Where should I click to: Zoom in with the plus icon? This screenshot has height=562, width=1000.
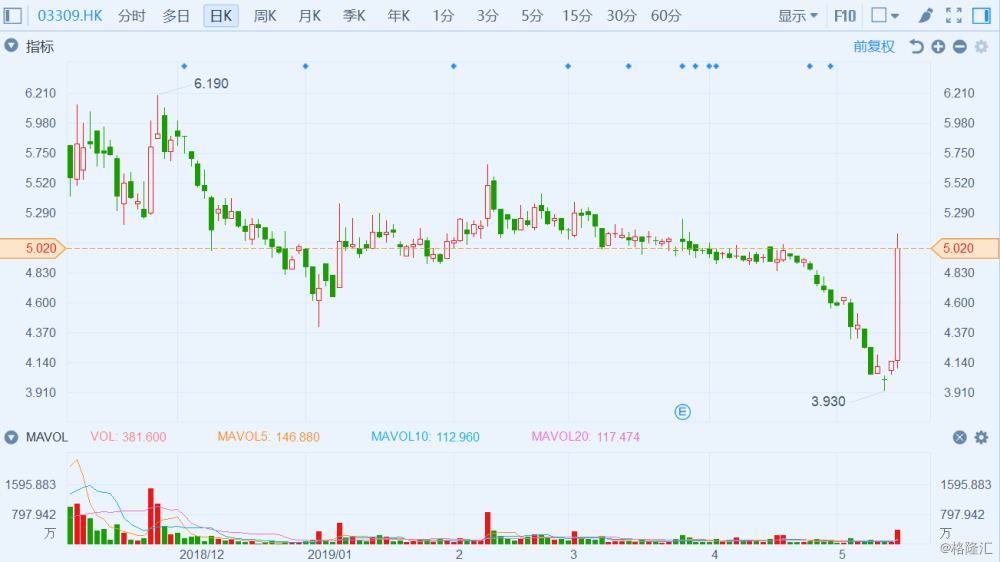pyautogui.click(x=938, y=46)
